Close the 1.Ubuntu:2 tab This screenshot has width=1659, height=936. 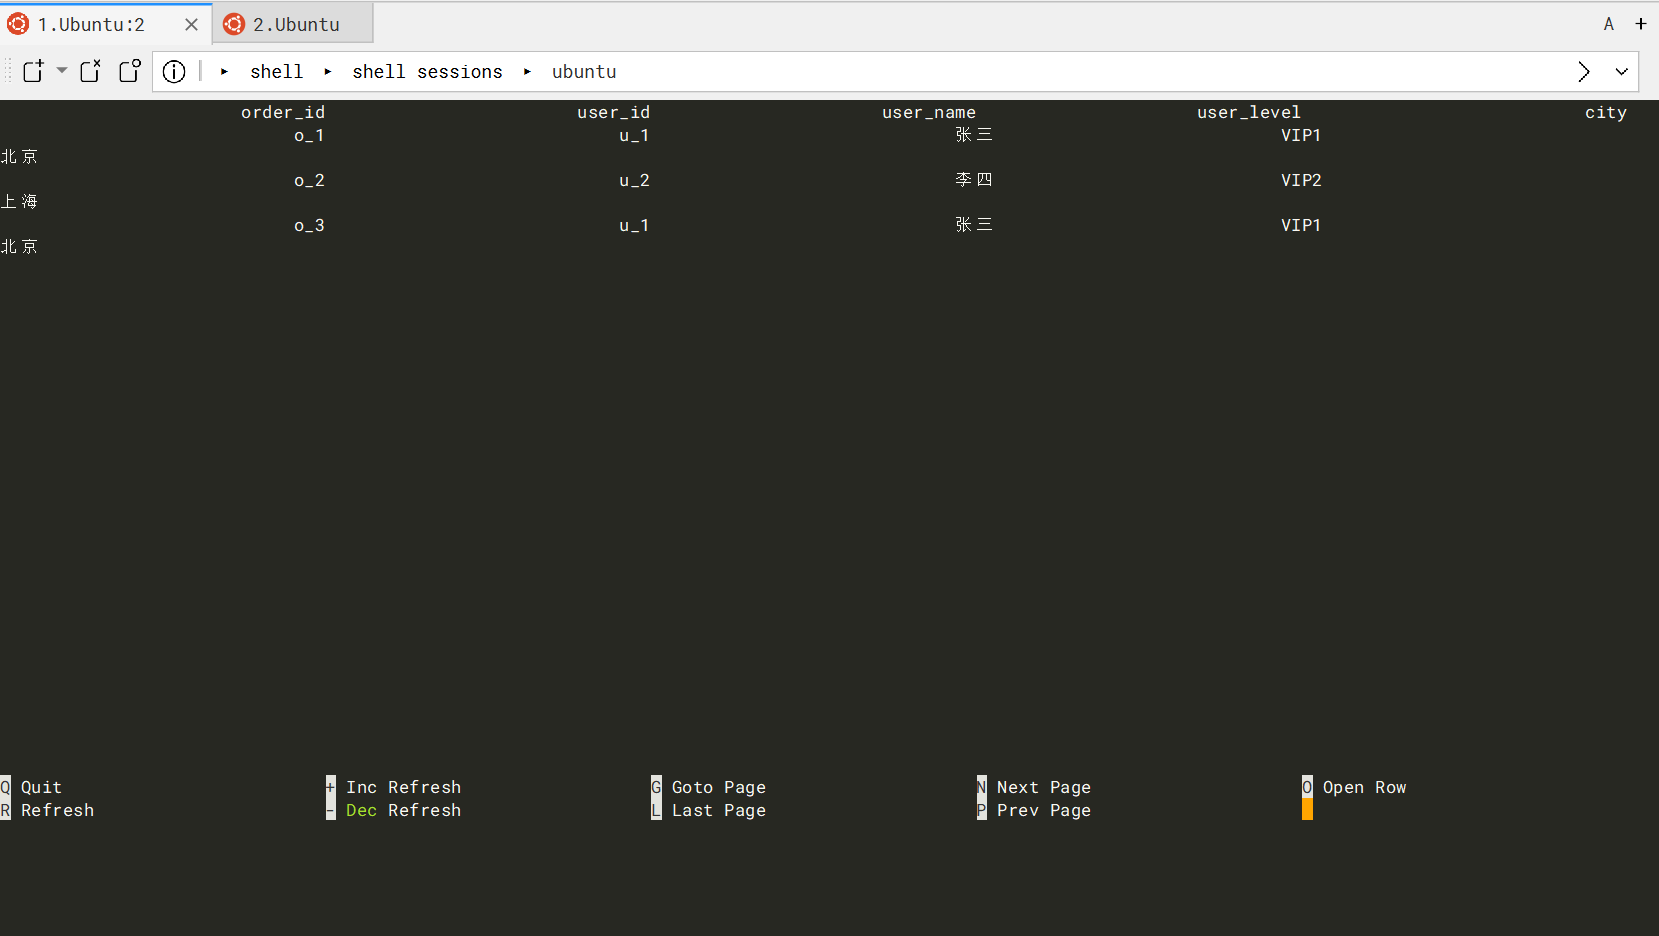coord(191,24)
